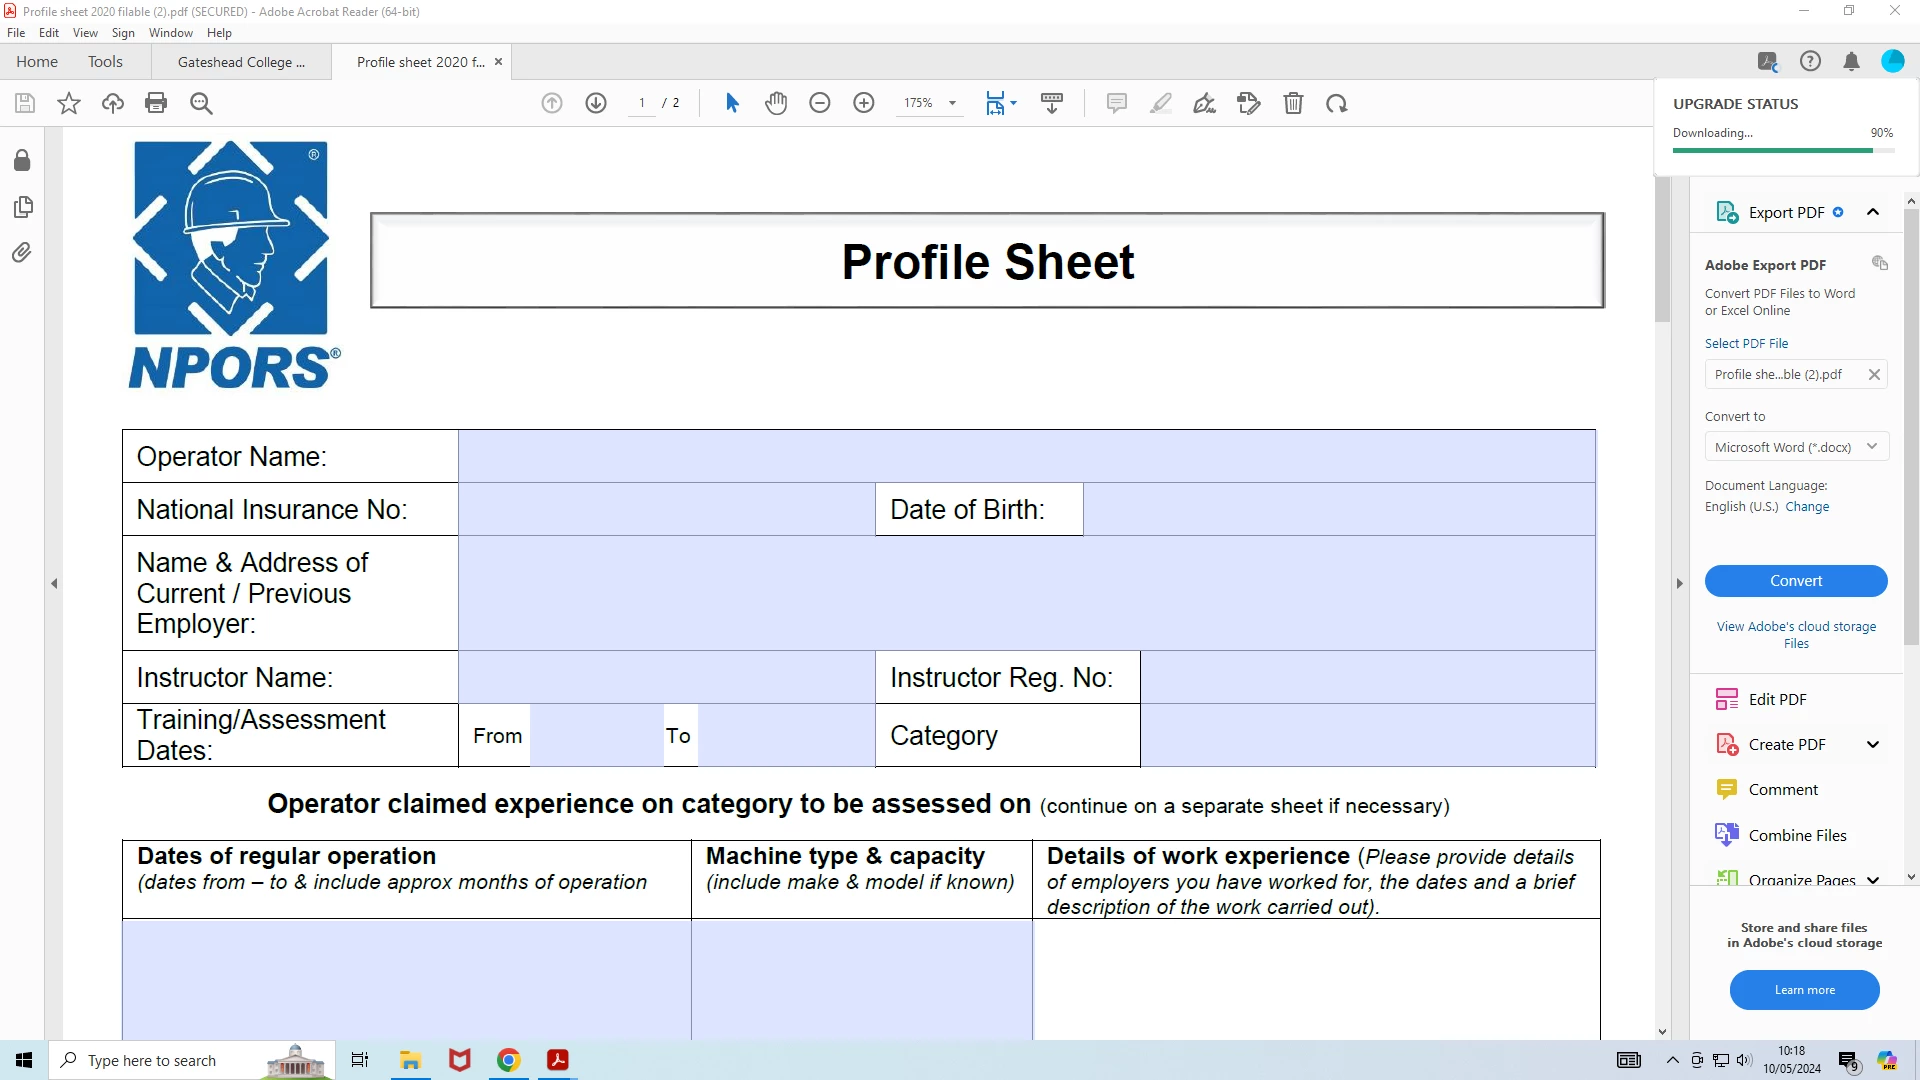Click the Add comment bubble icon
Screen dimensions: 1920x1080
pos(1117,103)
